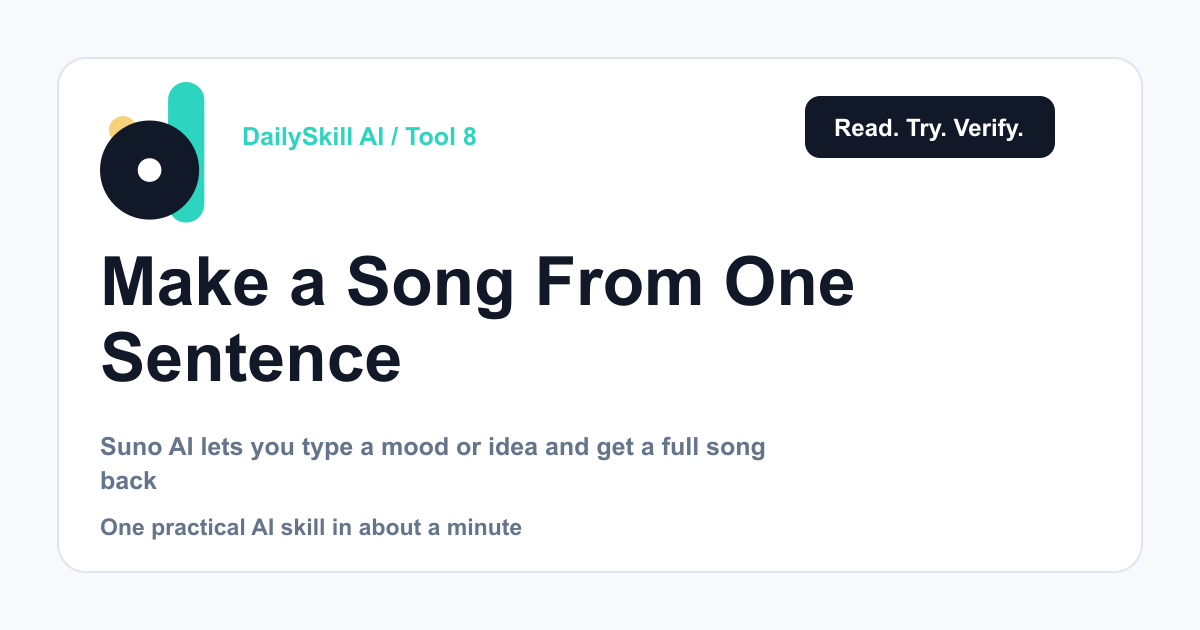Viewport: 1200px width, 630px height.
Task: Click the DailySkill dark disc logo
Action: click(149, 170)
